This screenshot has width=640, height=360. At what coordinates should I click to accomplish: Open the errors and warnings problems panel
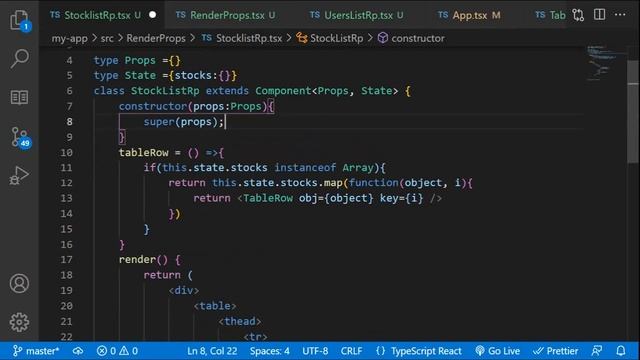[x=117, y=351]
